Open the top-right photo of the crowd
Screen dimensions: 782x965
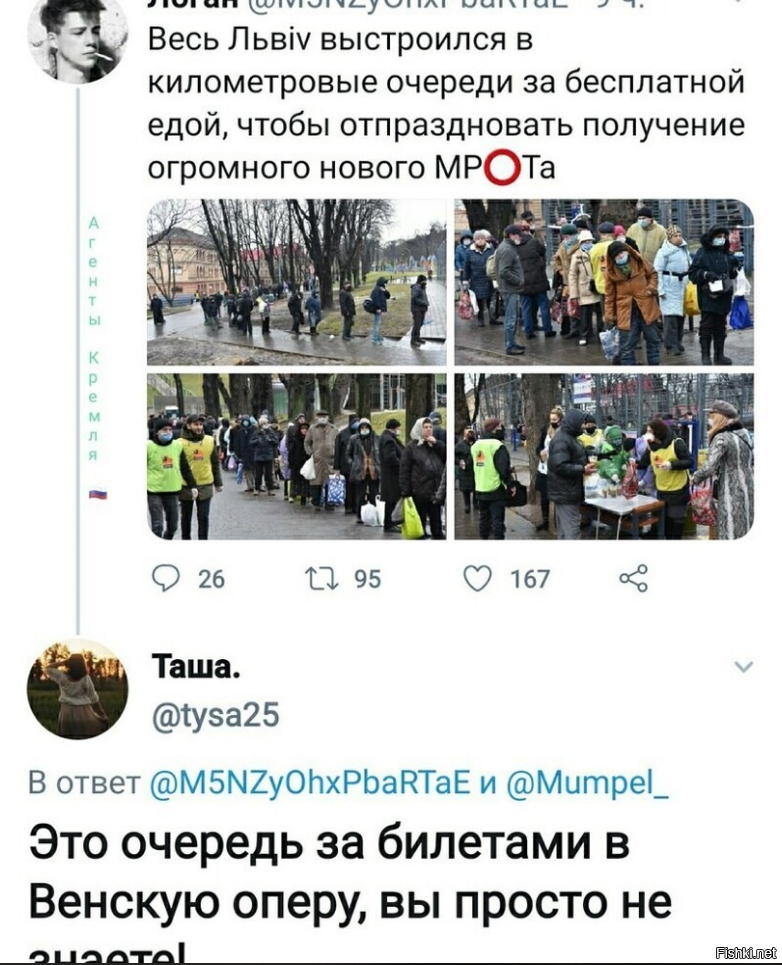tap(604, 282)
